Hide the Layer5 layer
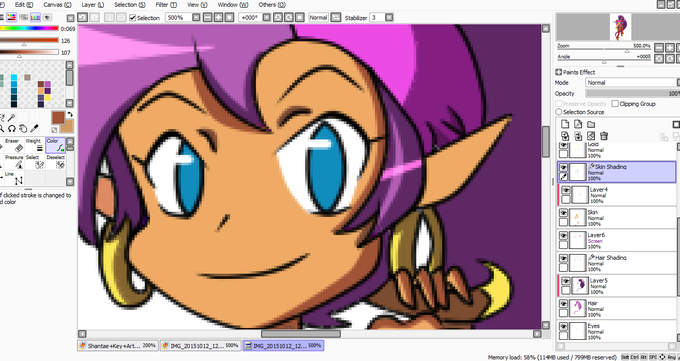The image size is (680, 361). pos(566,281)
